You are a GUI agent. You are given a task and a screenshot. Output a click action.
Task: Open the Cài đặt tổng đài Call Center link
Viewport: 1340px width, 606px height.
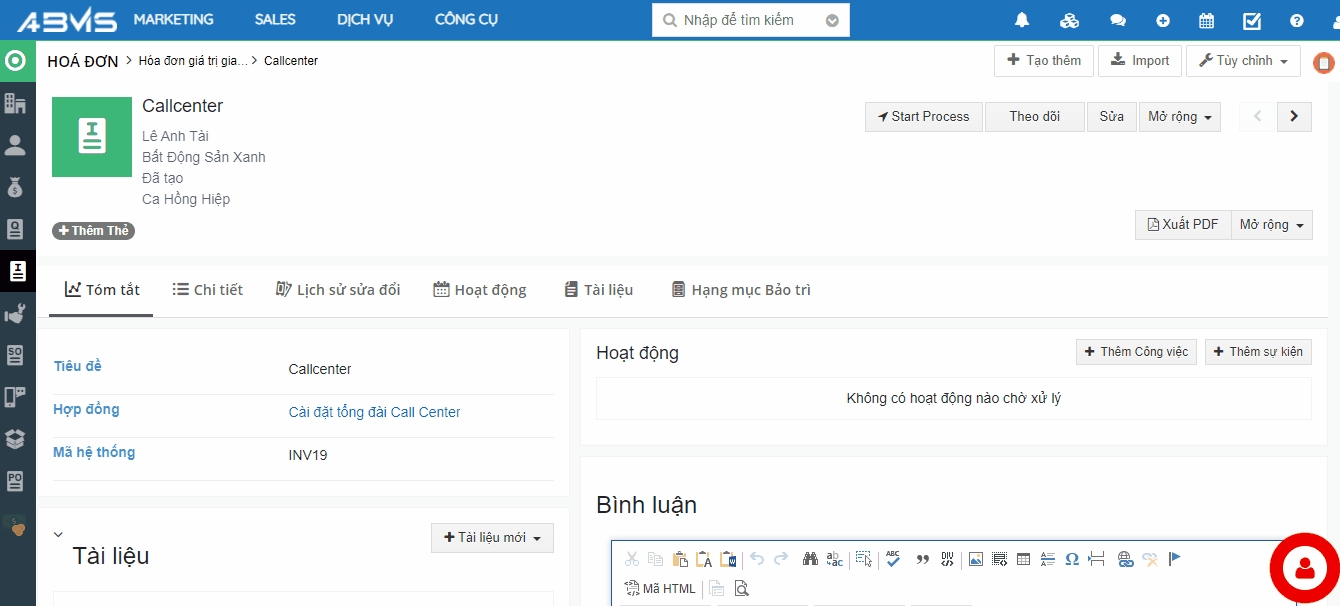(x=374, y=412)
